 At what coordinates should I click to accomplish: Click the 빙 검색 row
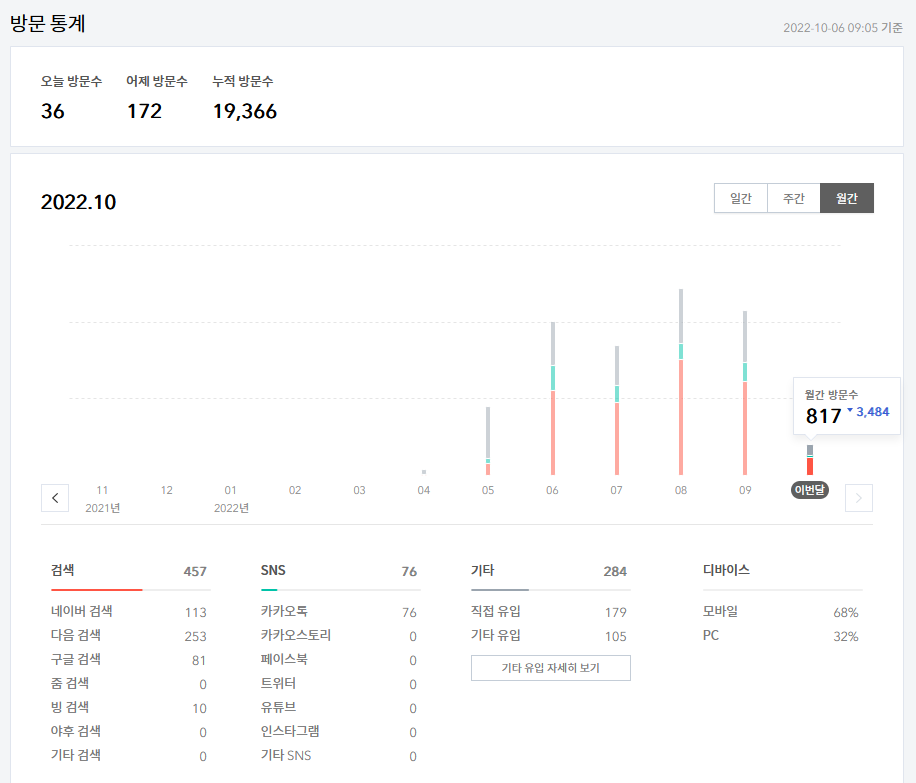tap(129, 708)
